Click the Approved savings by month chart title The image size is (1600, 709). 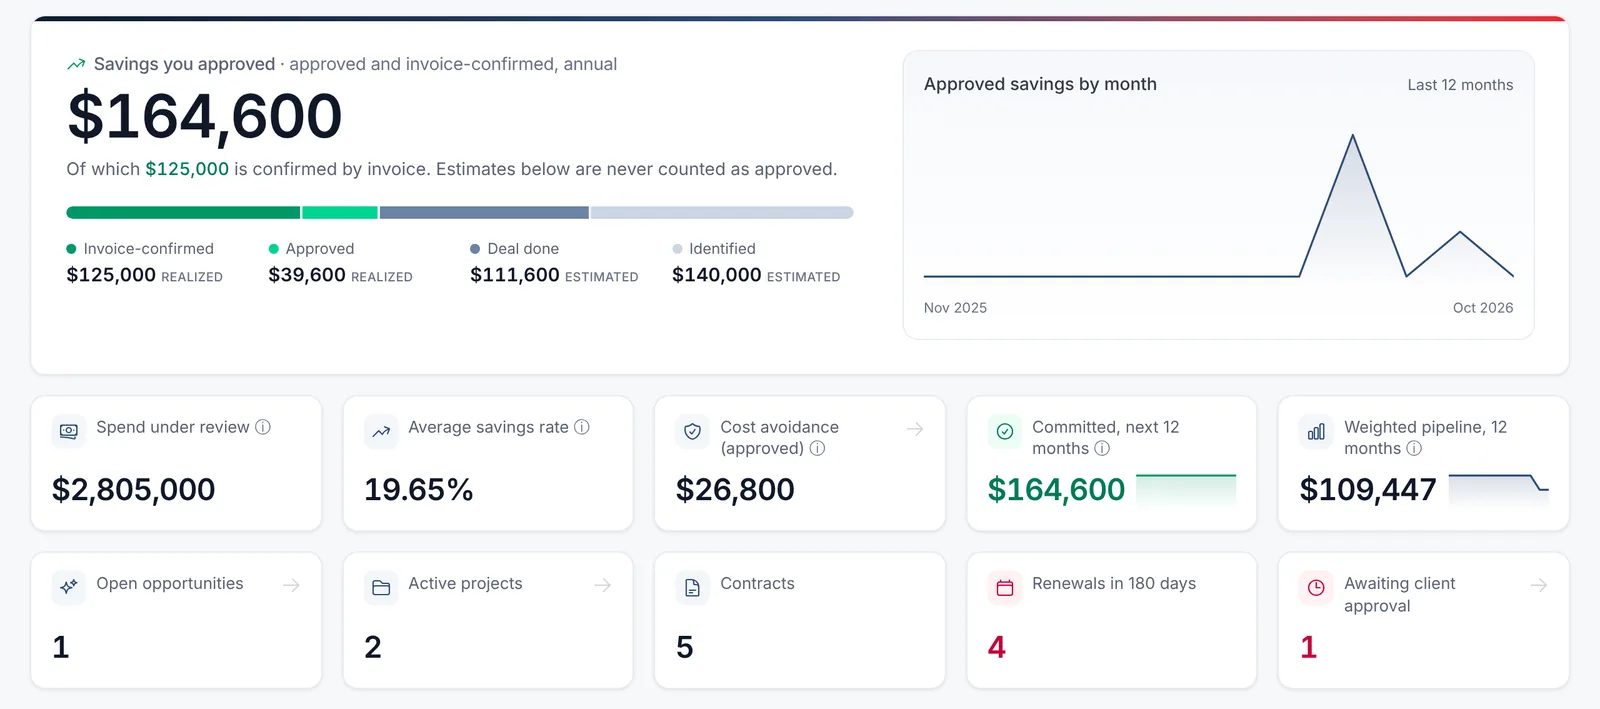tap(1040, 84)
